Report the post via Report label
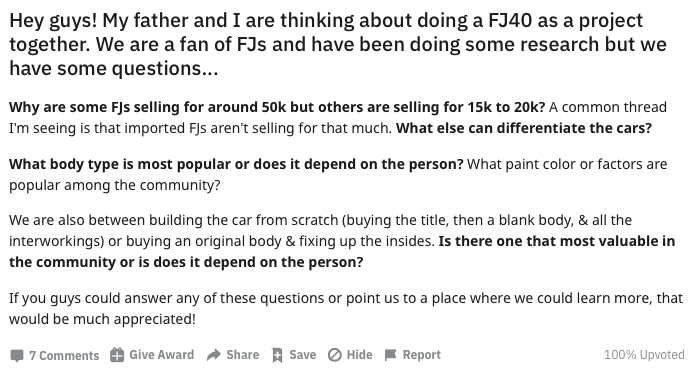 click(x=421, y=355)
